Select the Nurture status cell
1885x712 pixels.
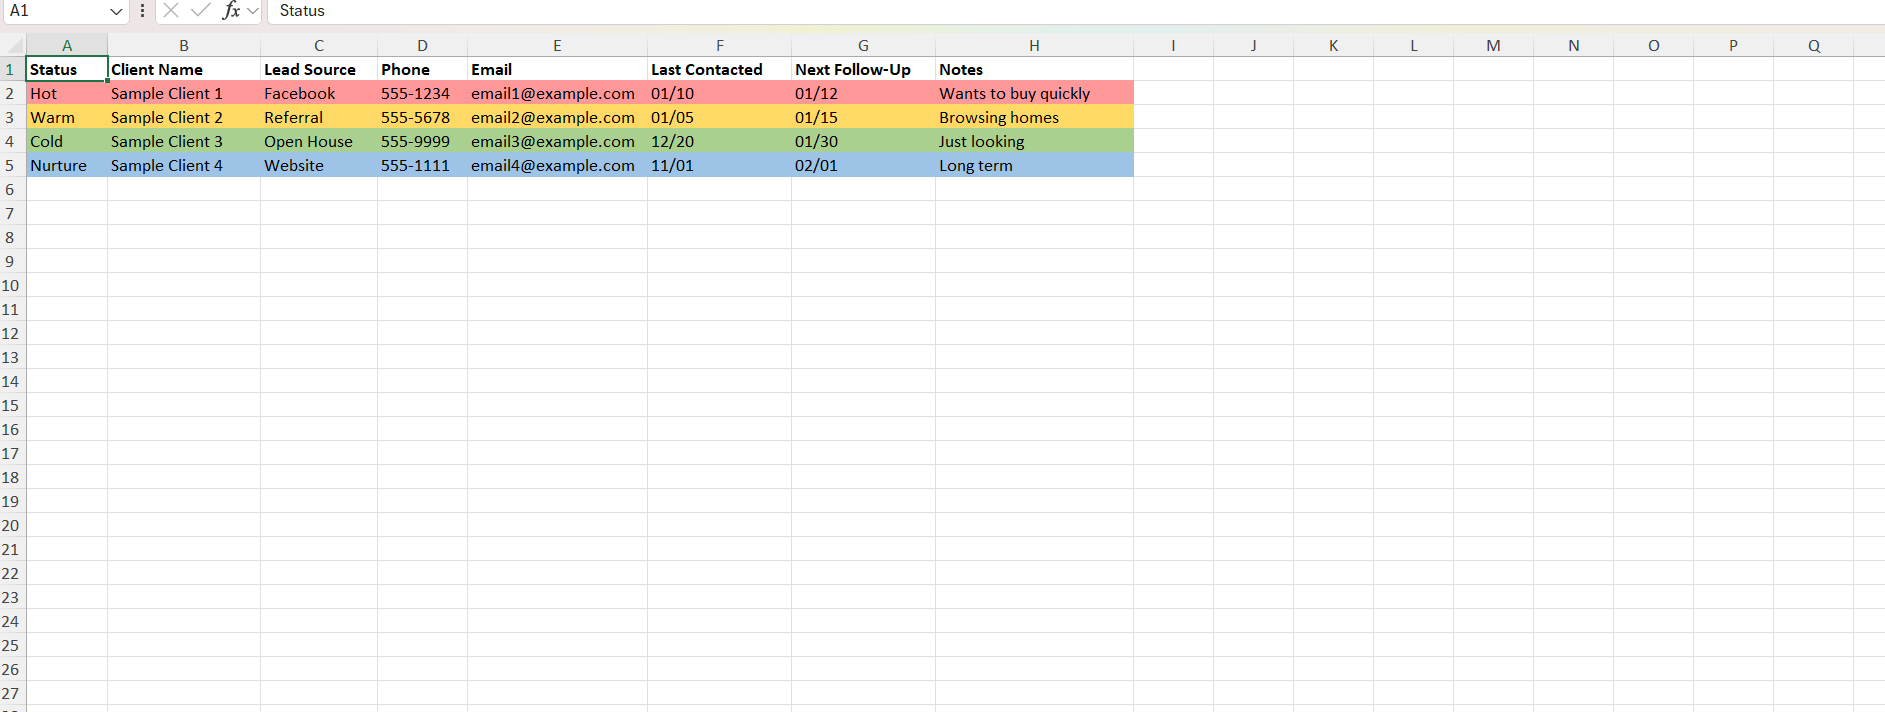pos(67,165)
